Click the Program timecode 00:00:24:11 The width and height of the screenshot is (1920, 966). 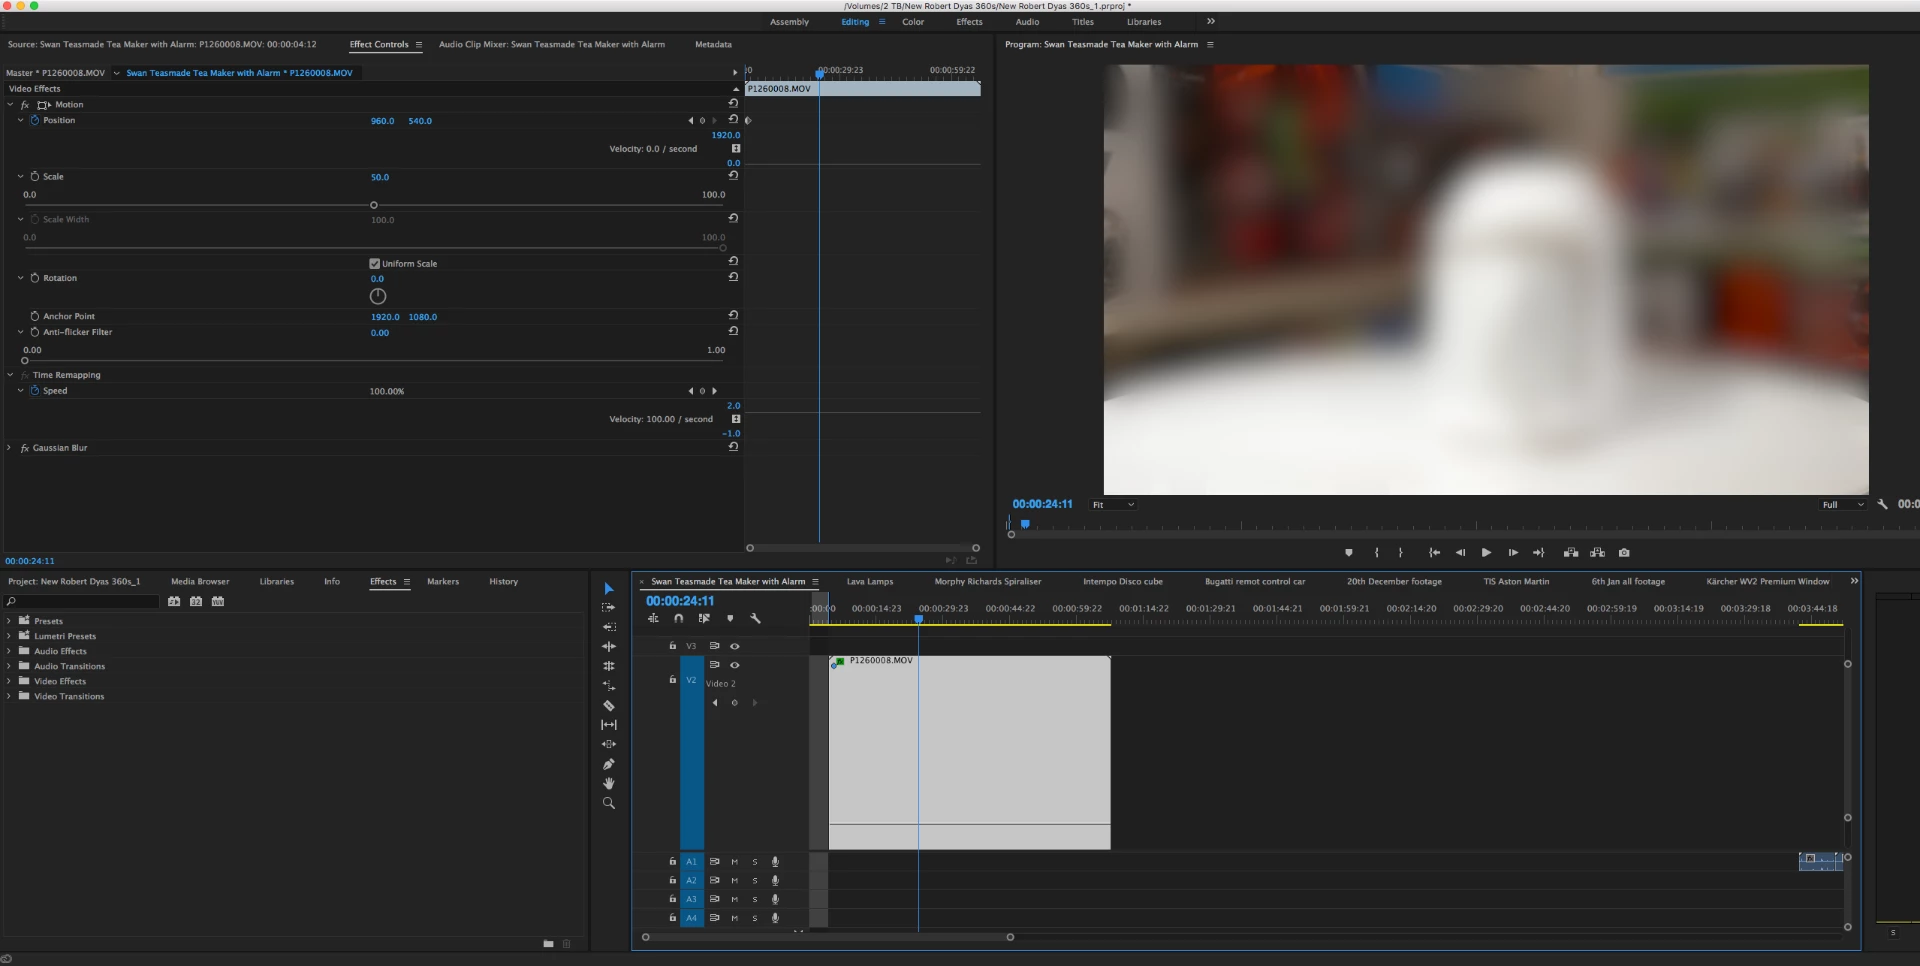point(1042,504)
